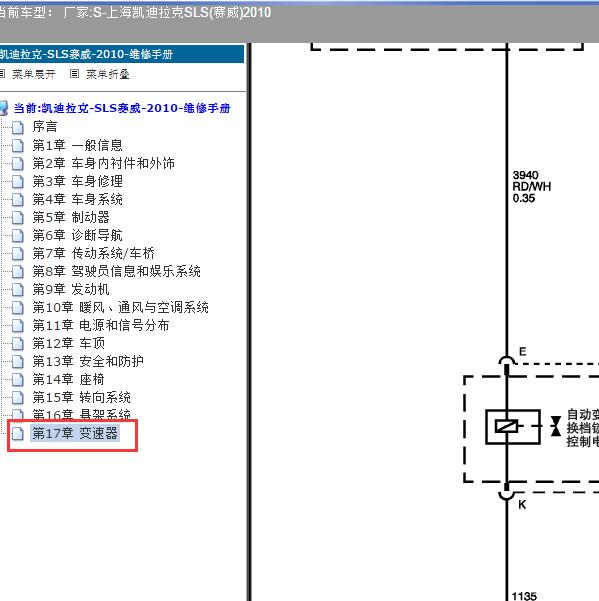Click the page icon beside 第12章 车顶
Screen dimensions: 599x601
pyautogui.click(x=18, y=343)
